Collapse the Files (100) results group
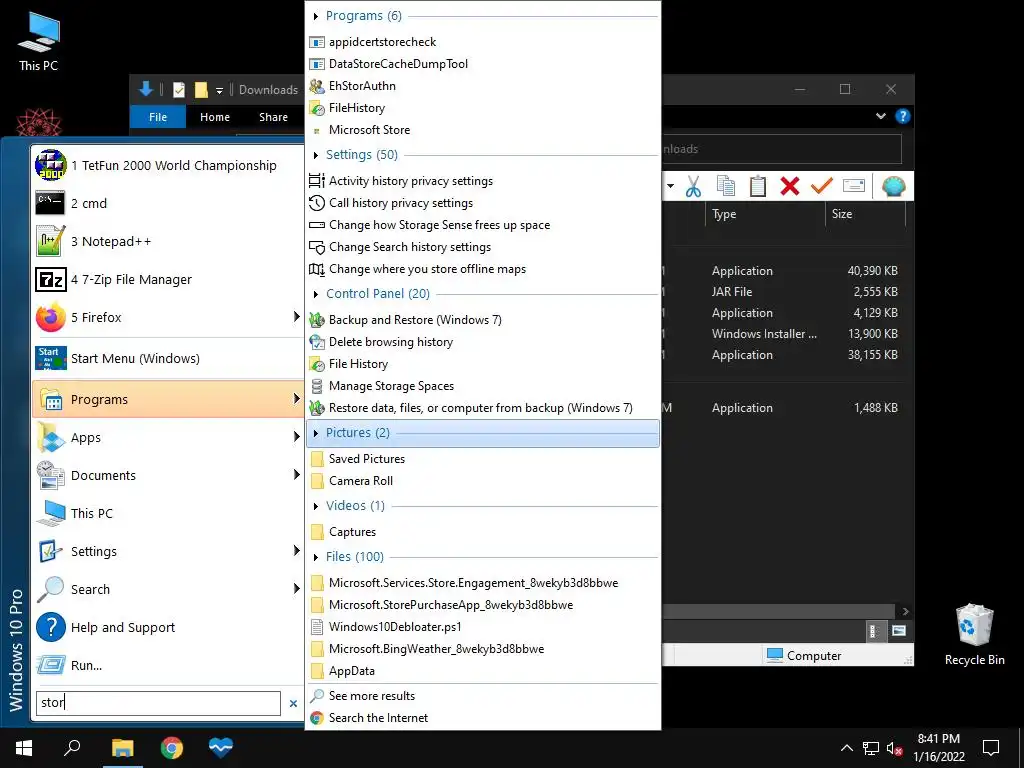This screenshot has width=1024, height=768. pyautogui.click(x=315, y=557)
